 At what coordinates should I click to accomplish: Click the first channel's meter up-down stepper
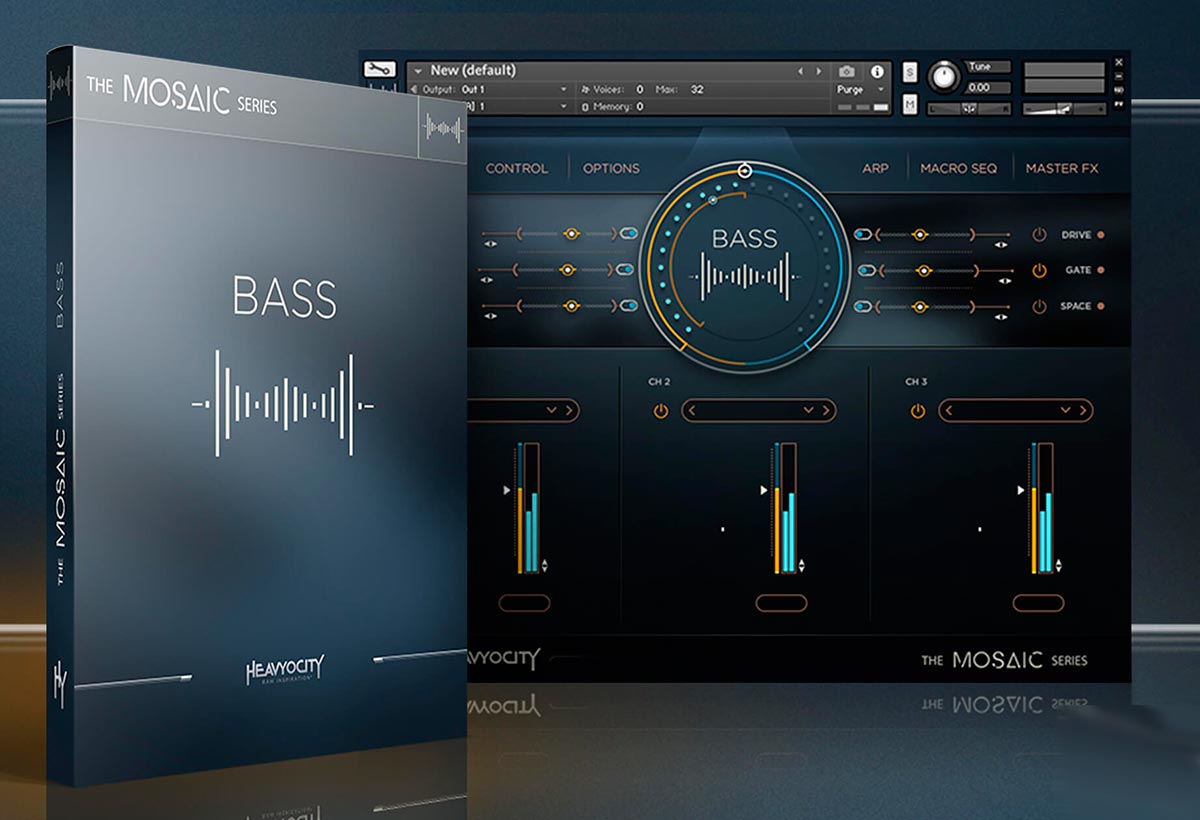click(x=545, y=566)
